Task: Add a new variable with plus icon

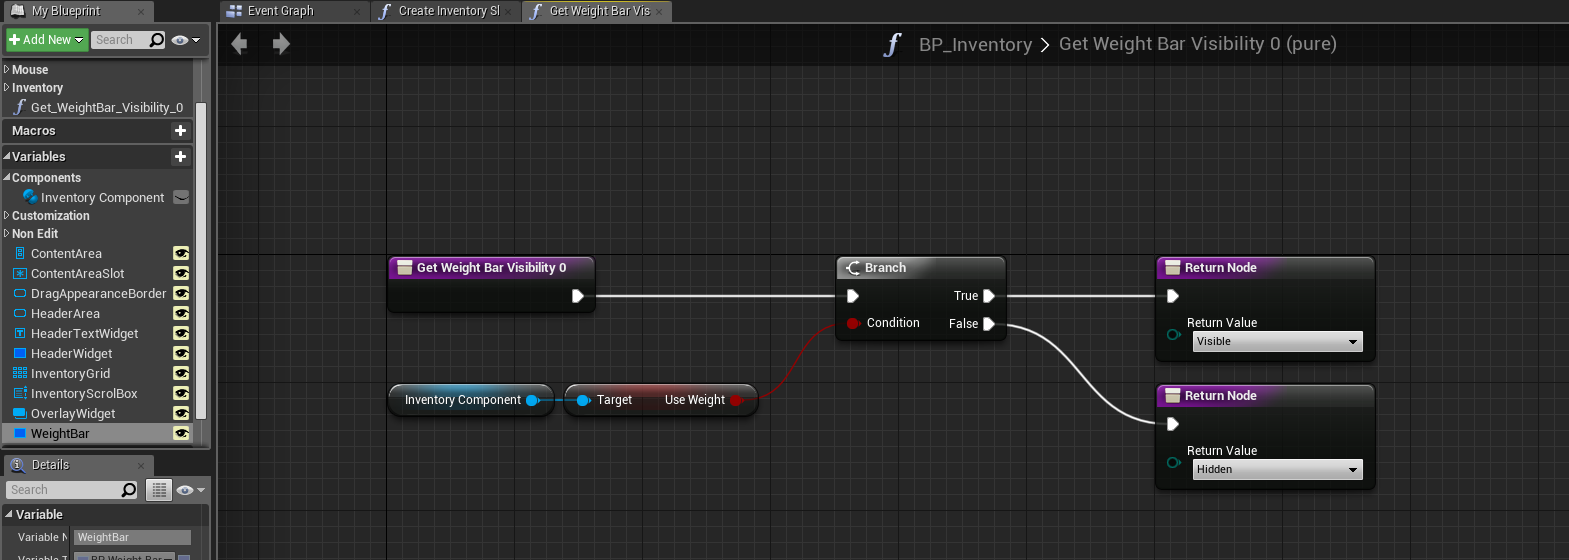Action: [x=181, y=156]
